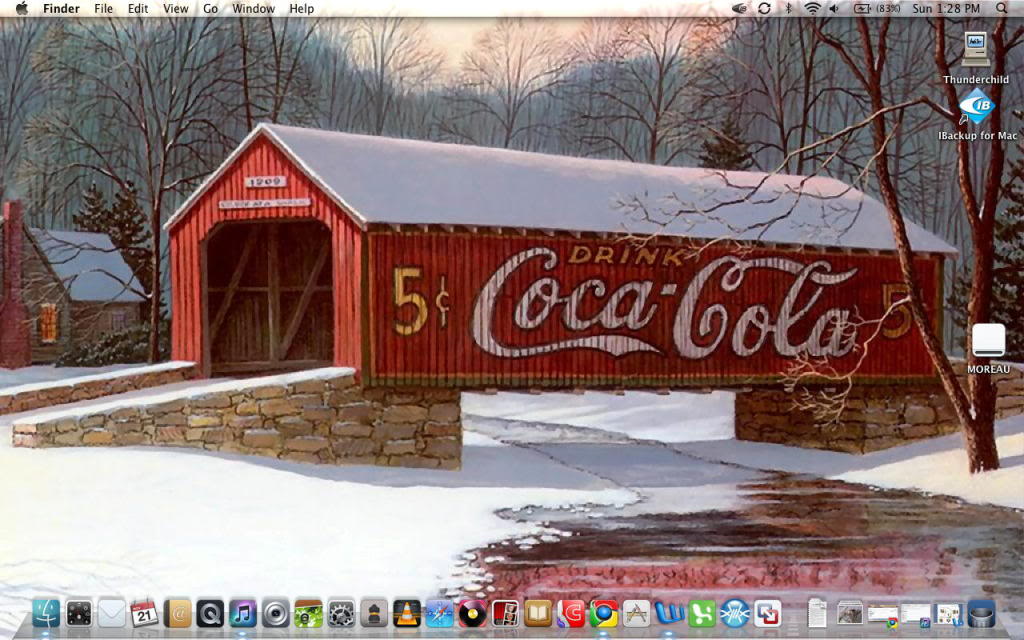The image size is (1024, 640).
Task: Open Address Book in the Dock
Action: (177, 614)
